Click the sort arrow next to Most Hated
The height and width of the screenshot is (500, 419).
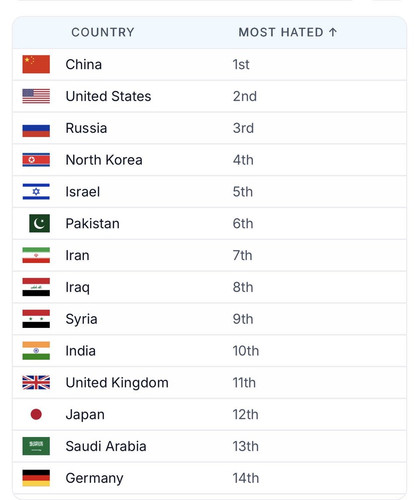(x=333, y=32)
